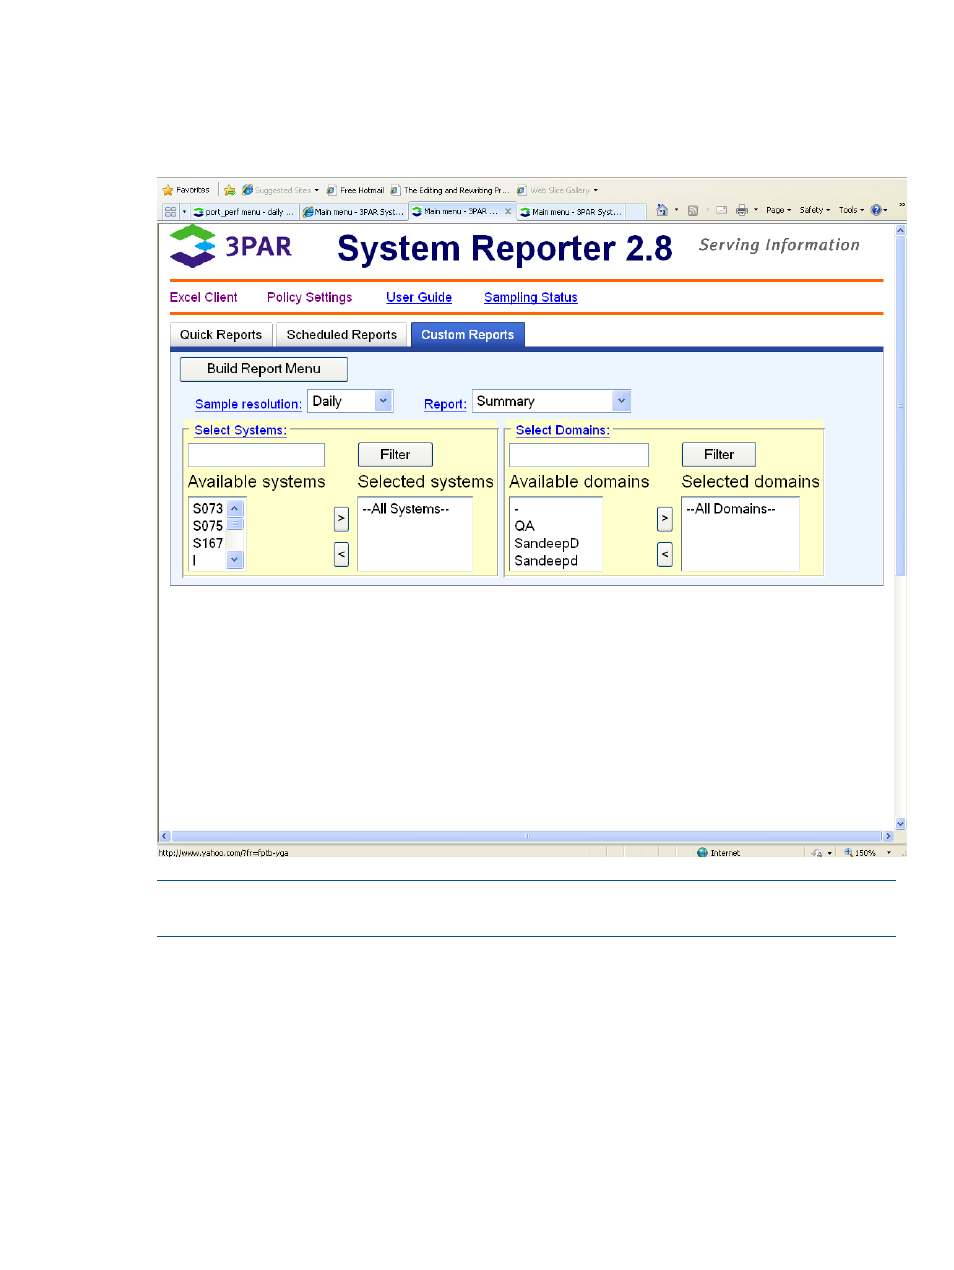Open the Policy Settings link

310,297
